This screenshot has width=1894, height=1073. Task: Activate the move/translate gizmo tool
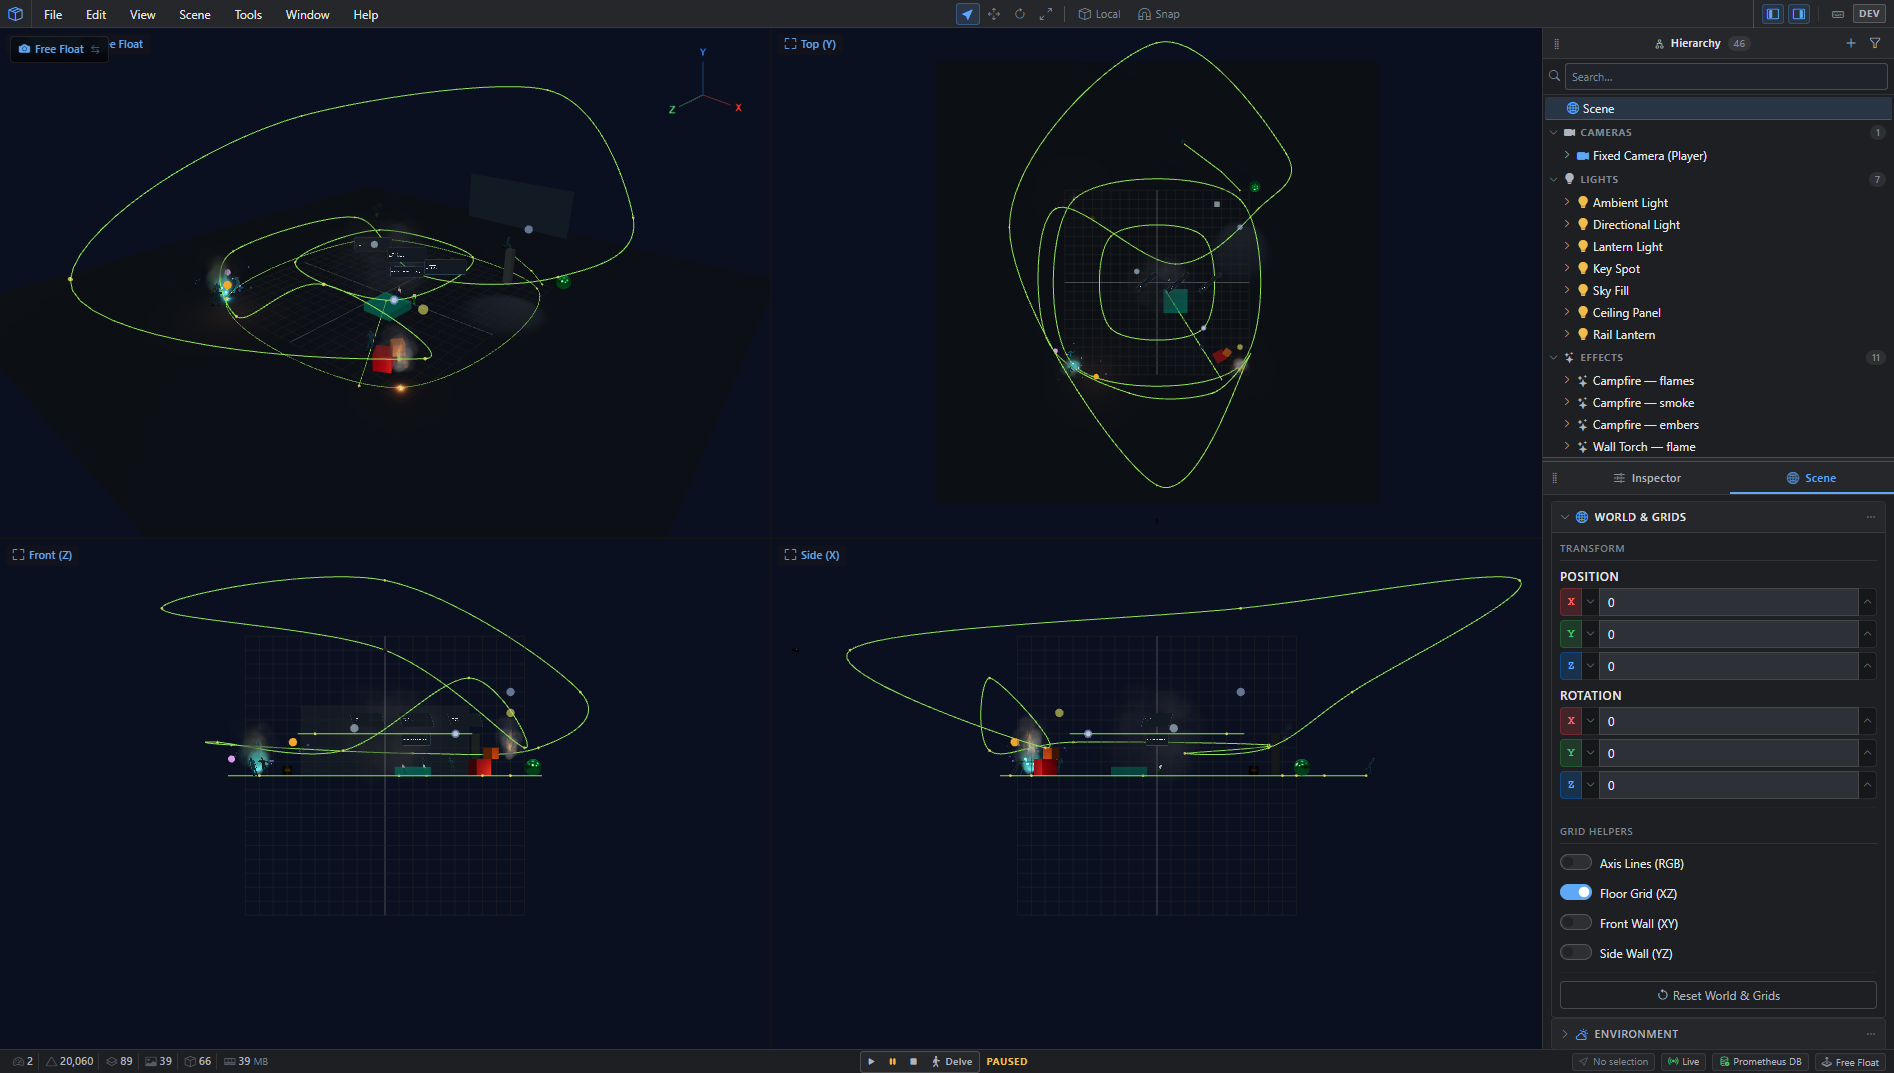pos(994,14)
